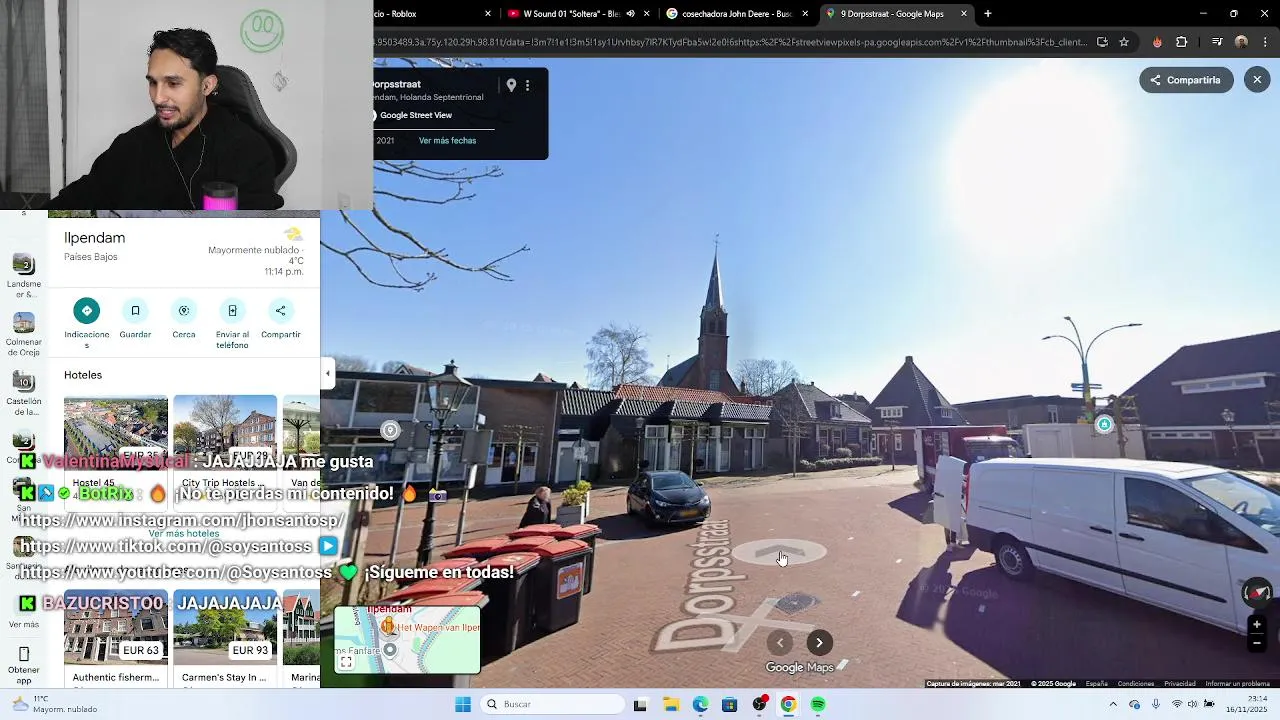Screen dimensions: 1280x720
Task: Open File Explorer from the taskbar
Action: pos(670,704)
